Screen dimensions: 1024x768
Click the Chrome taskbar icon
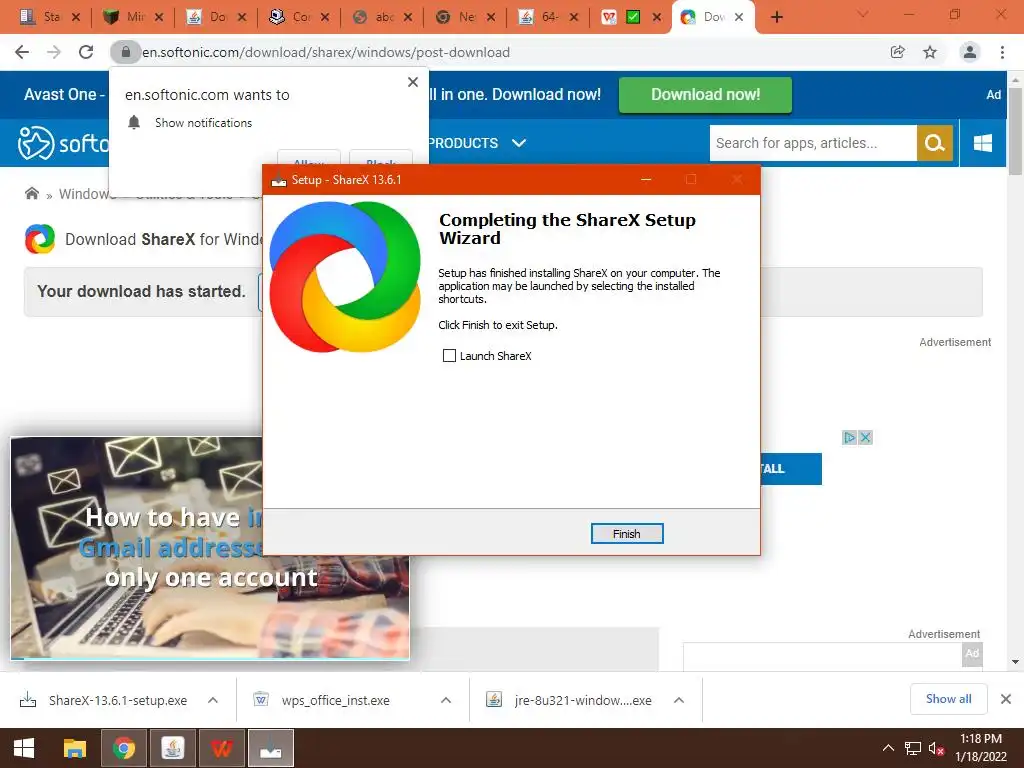pos(123,748)
